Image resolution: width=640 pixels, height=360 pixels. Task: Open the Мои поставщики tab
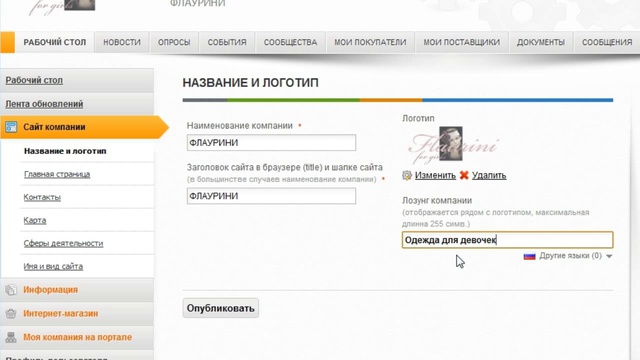(462, 42)
